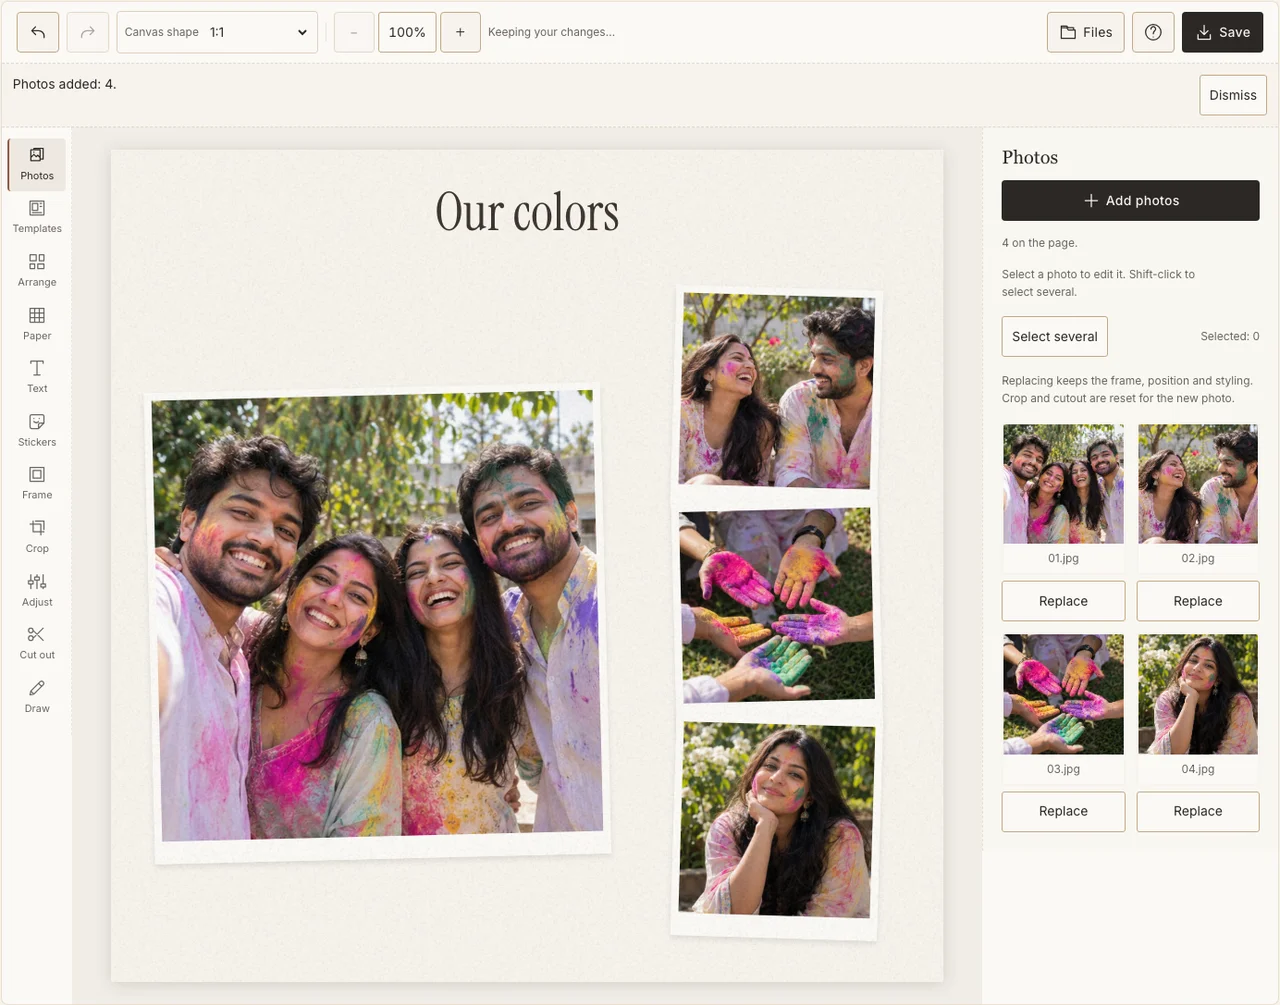Viewport: 1280px width, 1005px height.
Task: Zoom in with the plus button
Action: pyautogui.click(x=460, y=32)
